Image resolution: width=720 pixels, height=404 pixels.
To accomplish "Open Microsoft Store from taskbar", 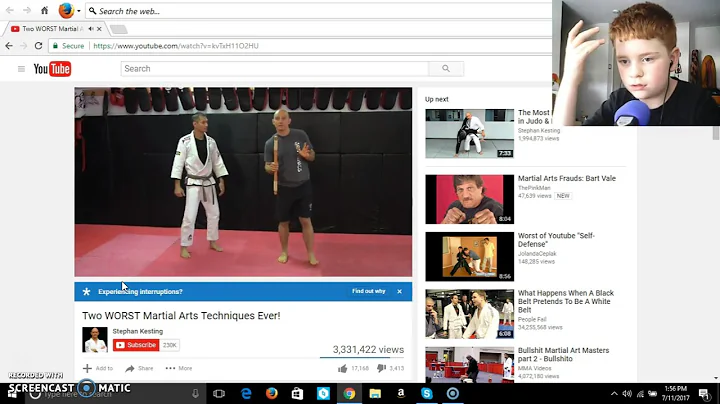I will point(298,393).
